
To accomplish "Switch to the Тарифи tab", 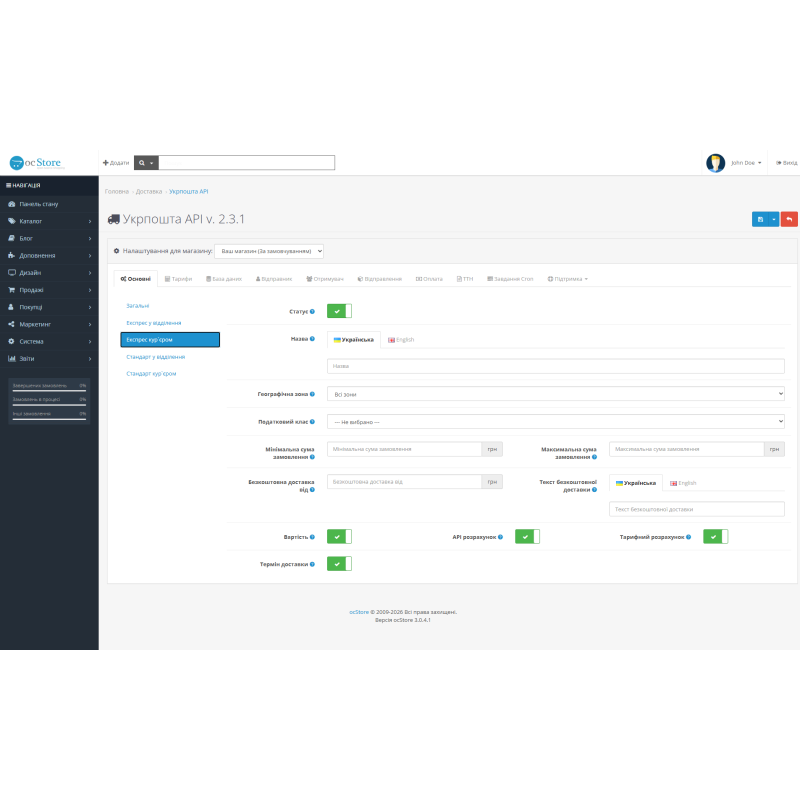I will tap(179, 279).
